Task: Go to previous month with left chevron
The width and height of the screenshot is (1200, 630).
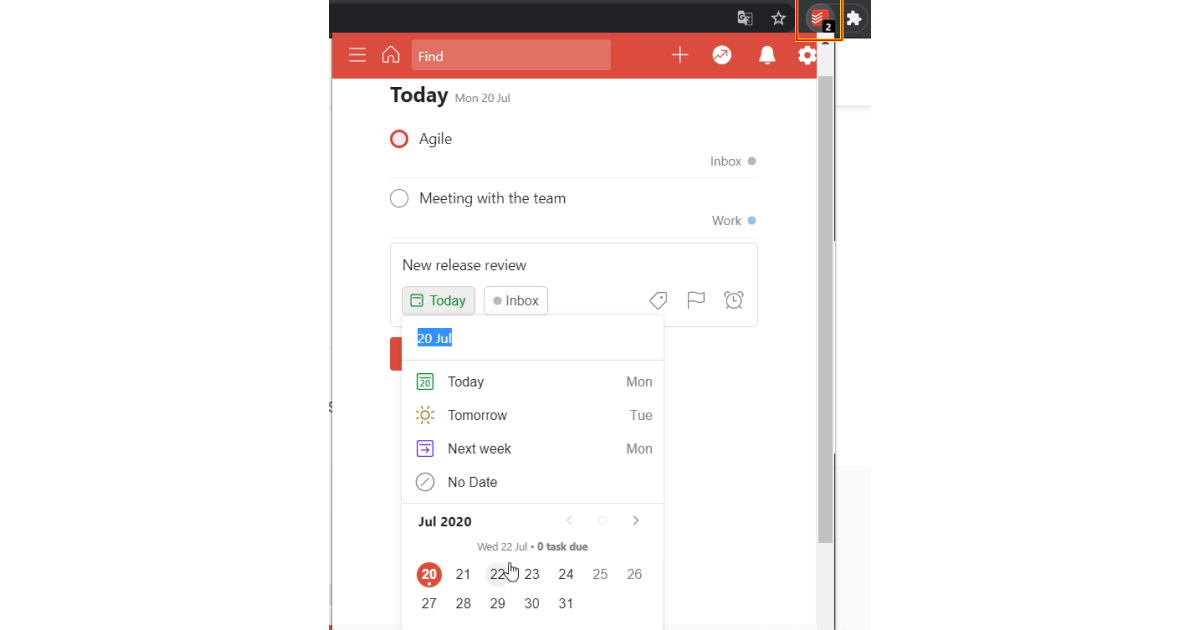Action: pyautogui.click(x=569, y=520)
